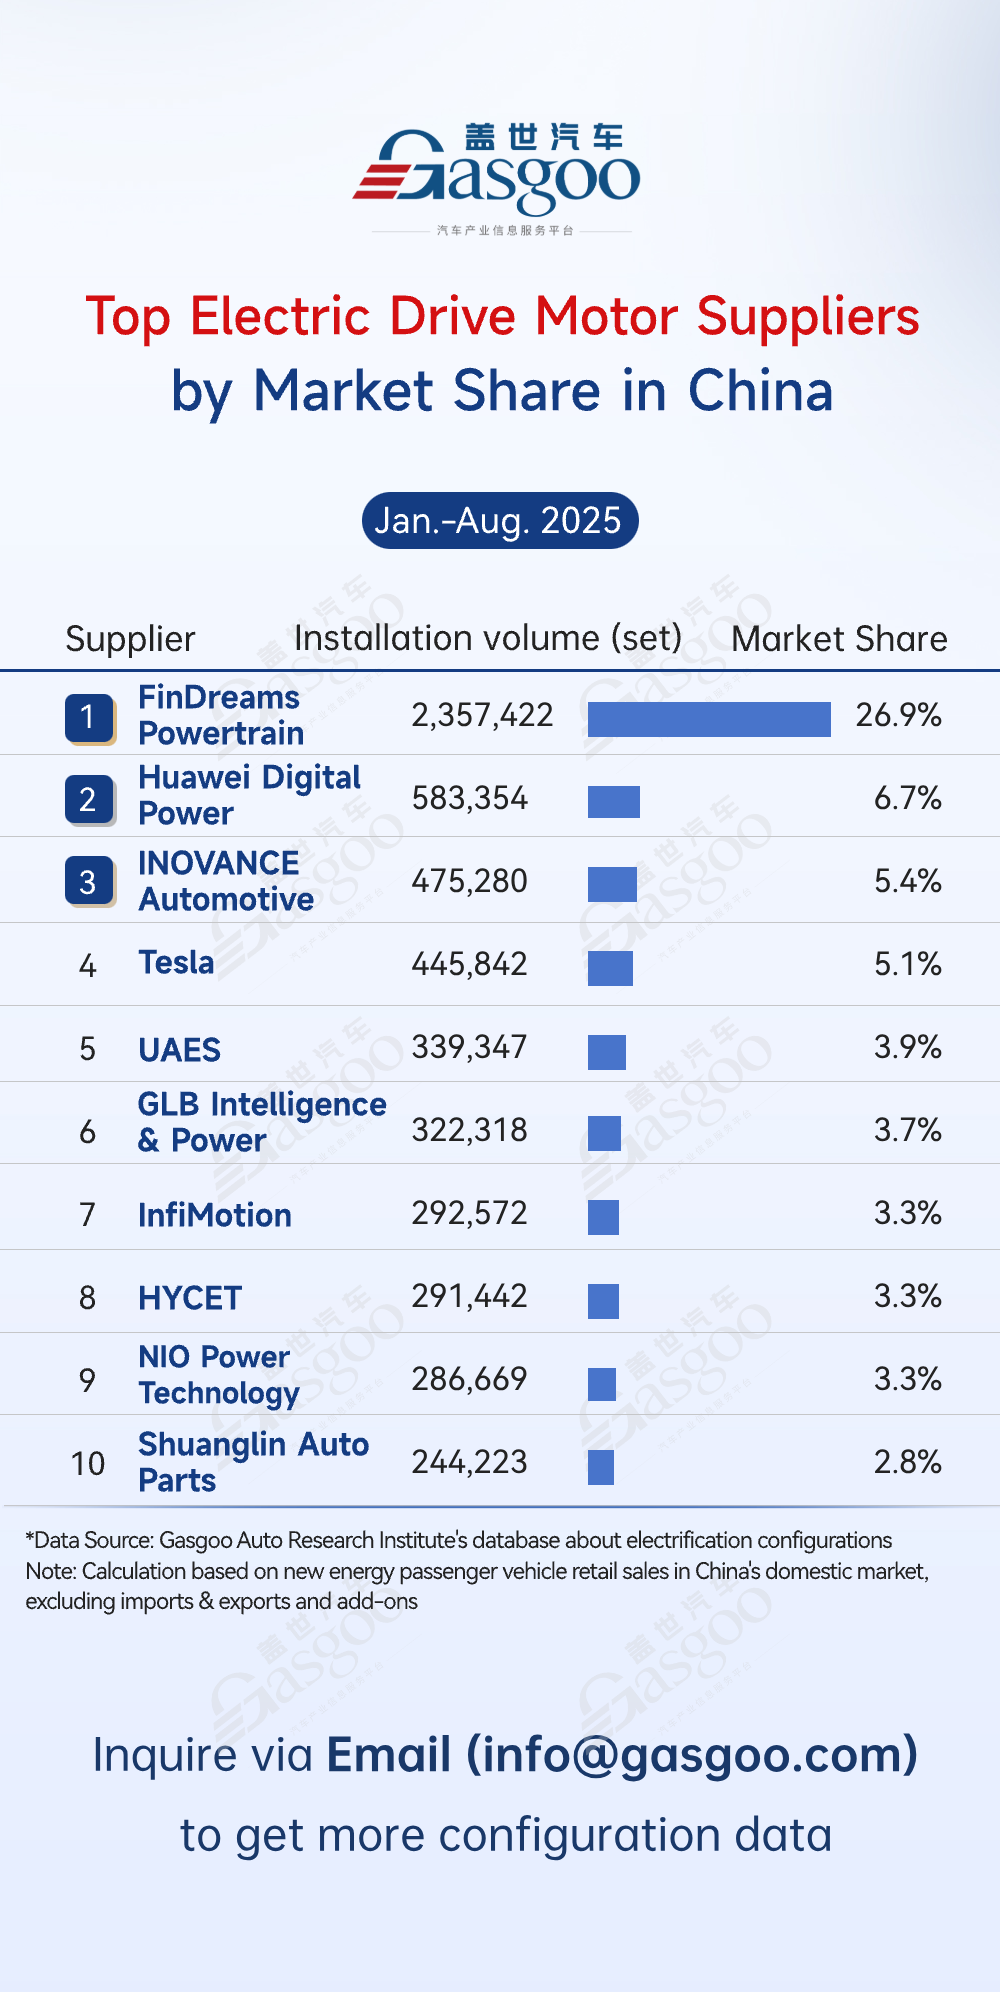This screenshot has height=1992, width=1000.
Task: Click the UAES supplier name
Action: (x=179, y=1050)
